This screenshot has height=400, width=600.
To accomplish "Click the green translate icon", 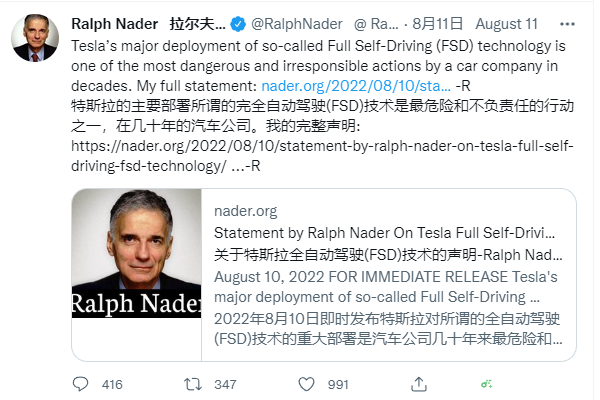I will [x=487, y=383].
